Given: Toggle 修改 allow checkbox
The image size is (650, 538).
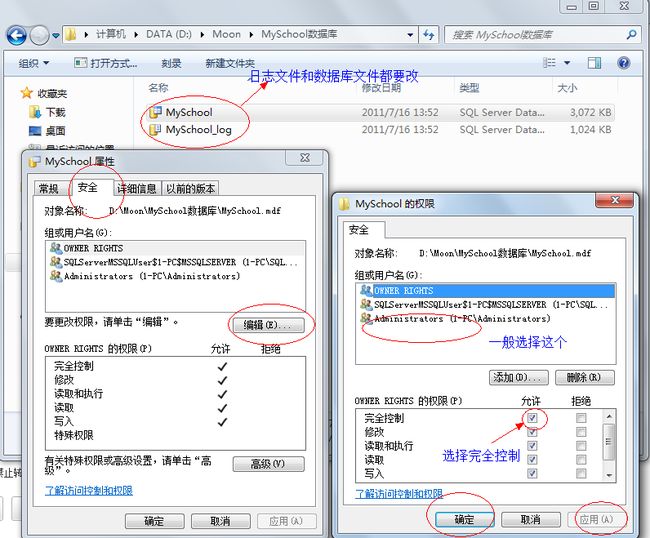Looking at the screenshot, I should click(x=532, y=432).
